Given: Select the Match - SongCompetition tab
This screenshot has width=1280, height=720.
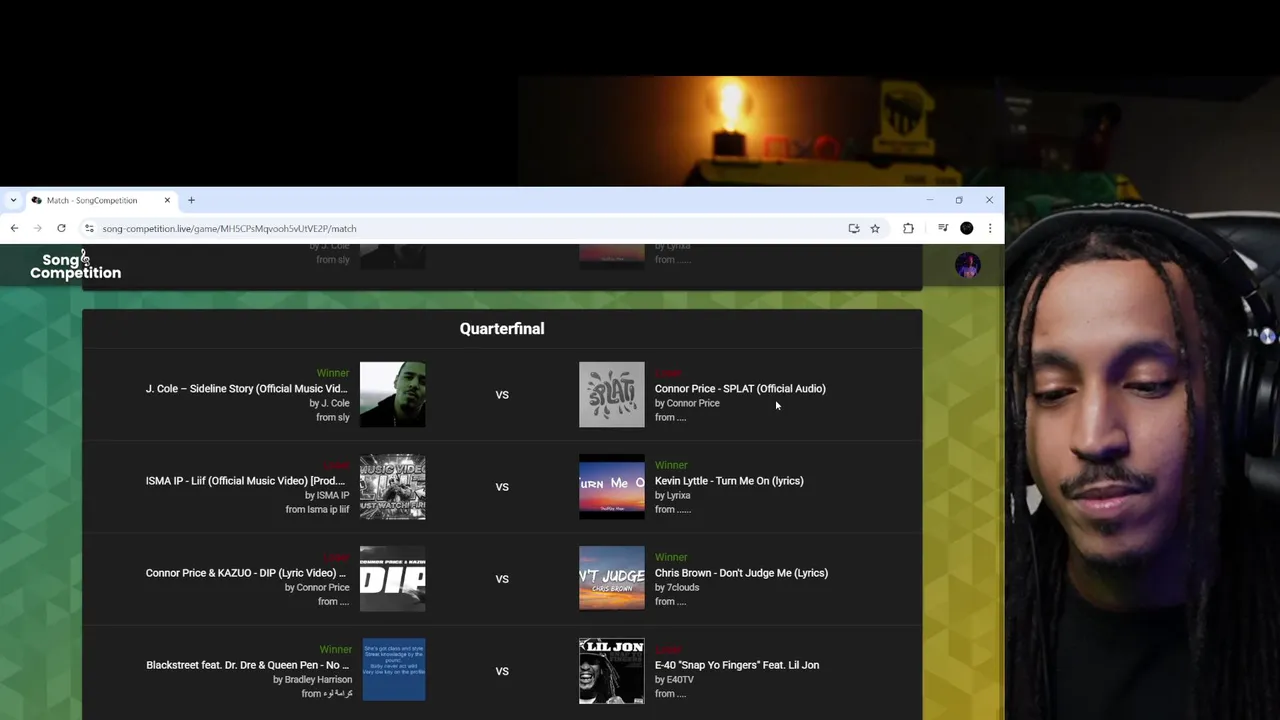Looking at the screenshot, I should [100, 200].
